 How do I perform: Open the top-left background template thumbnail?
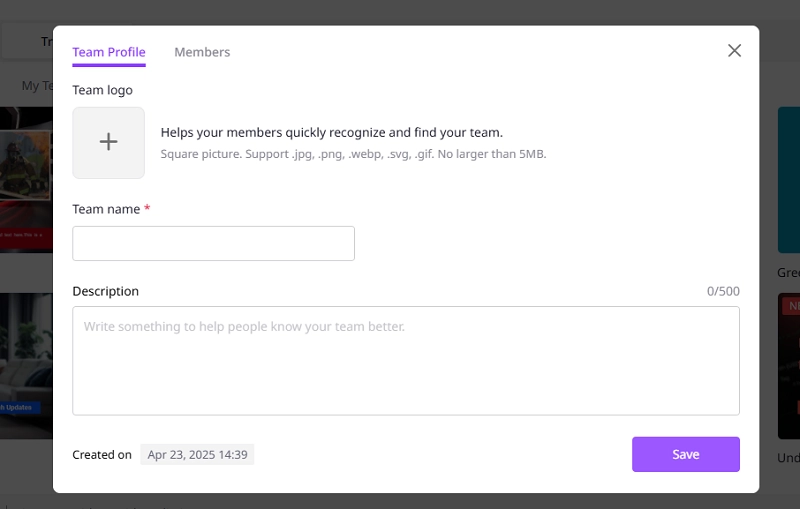coord(25,180)
